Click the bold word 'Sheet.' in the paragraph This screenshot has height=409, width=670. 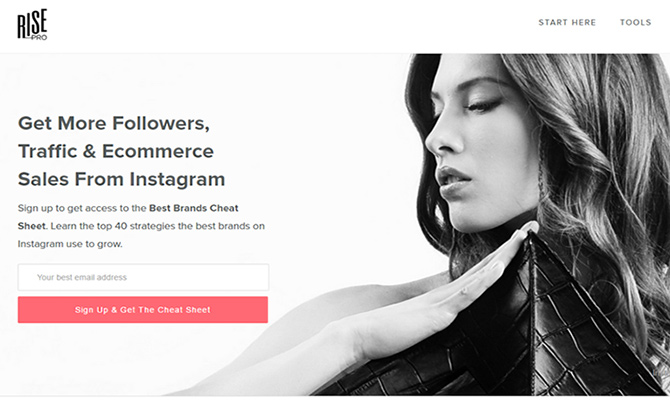32,226
